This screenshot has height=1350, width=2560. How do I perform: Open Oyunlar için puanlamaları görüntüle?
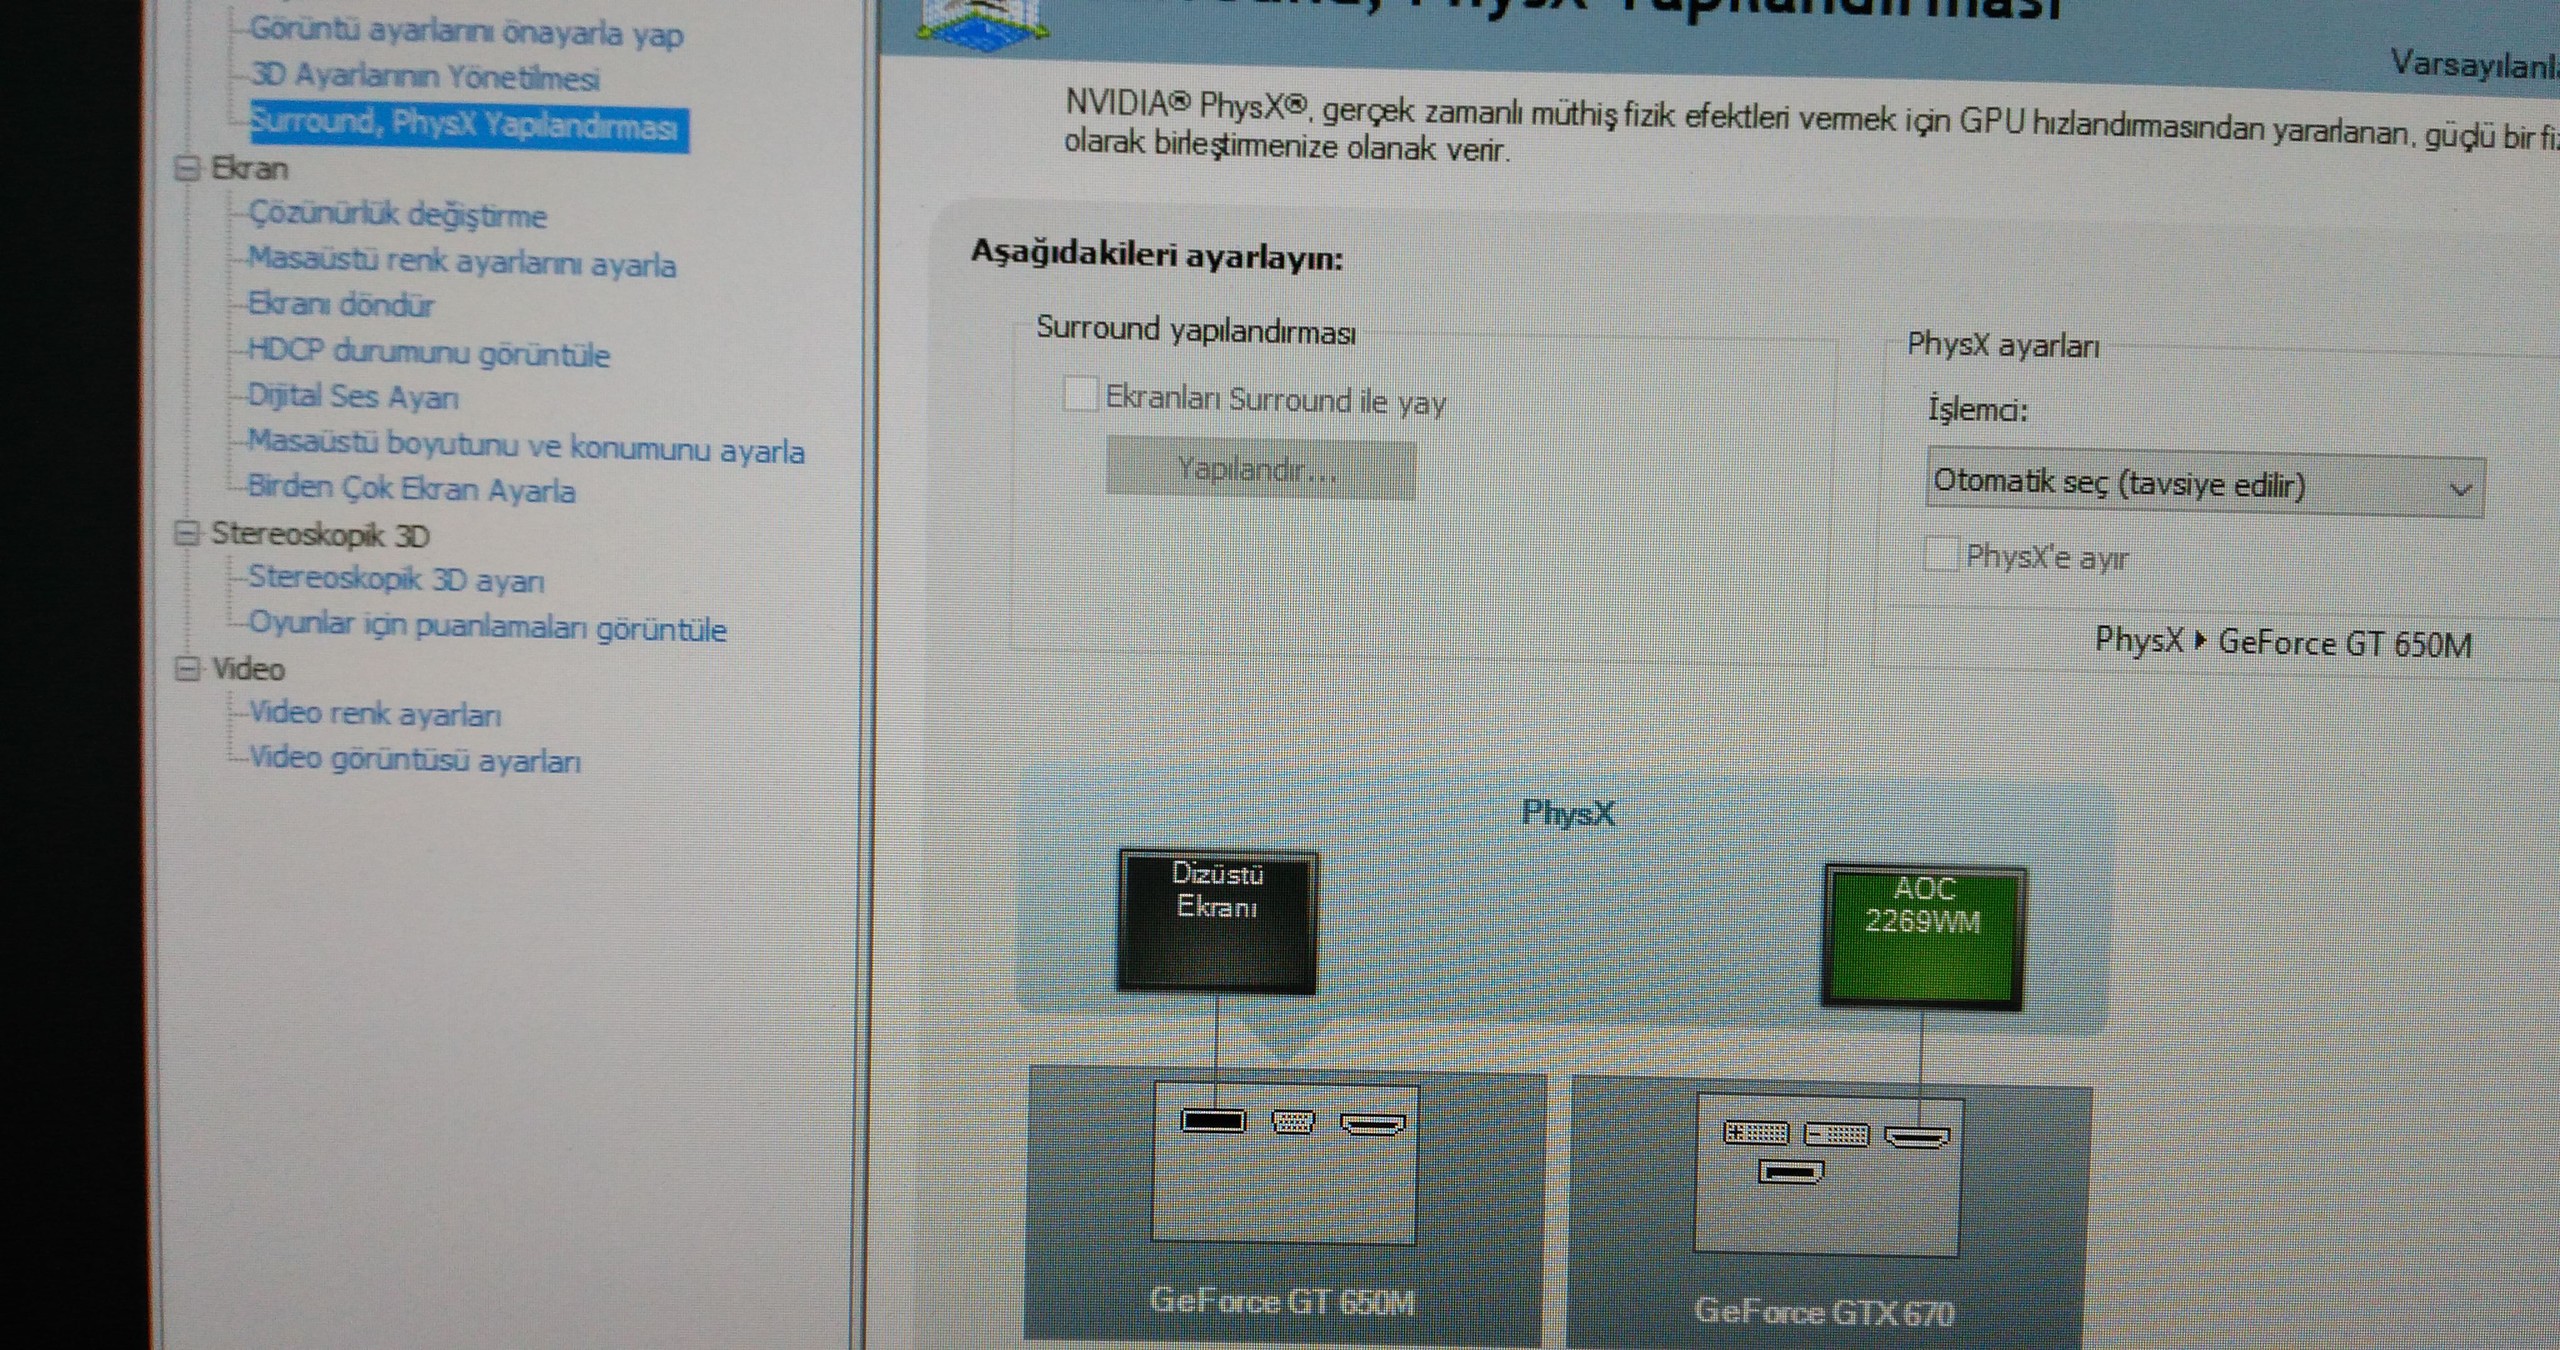point(487,626)
